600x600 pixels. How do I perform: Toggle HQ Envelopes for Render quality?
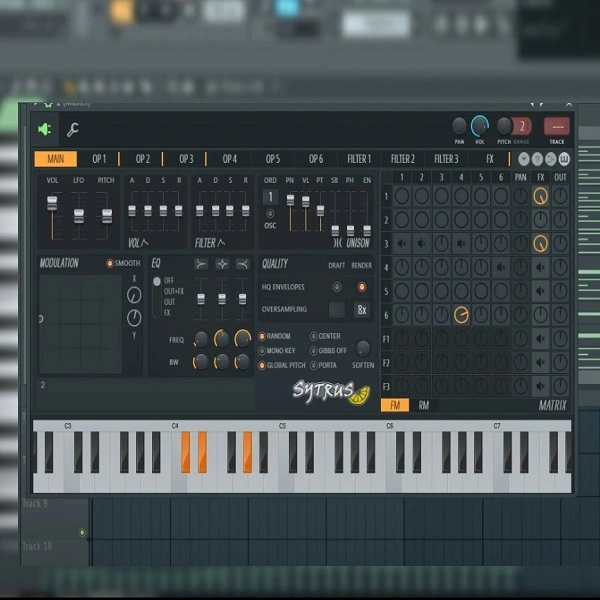pos(362,287)
